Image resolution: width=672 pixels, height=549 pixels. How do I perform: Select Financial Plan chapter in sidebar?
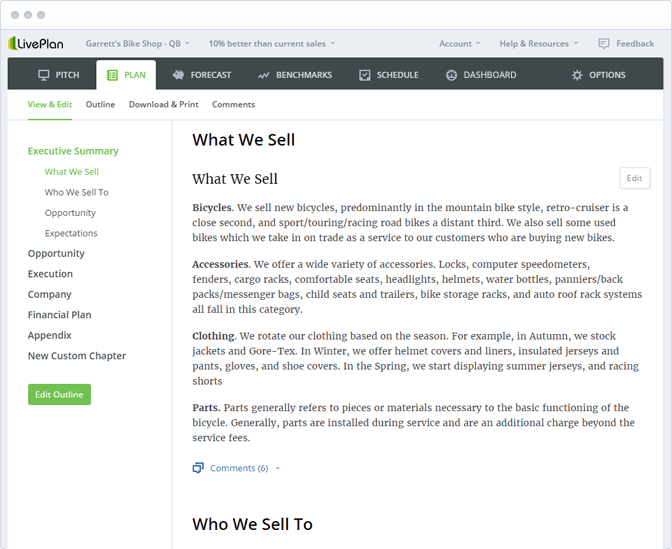(x=59, y=315)
